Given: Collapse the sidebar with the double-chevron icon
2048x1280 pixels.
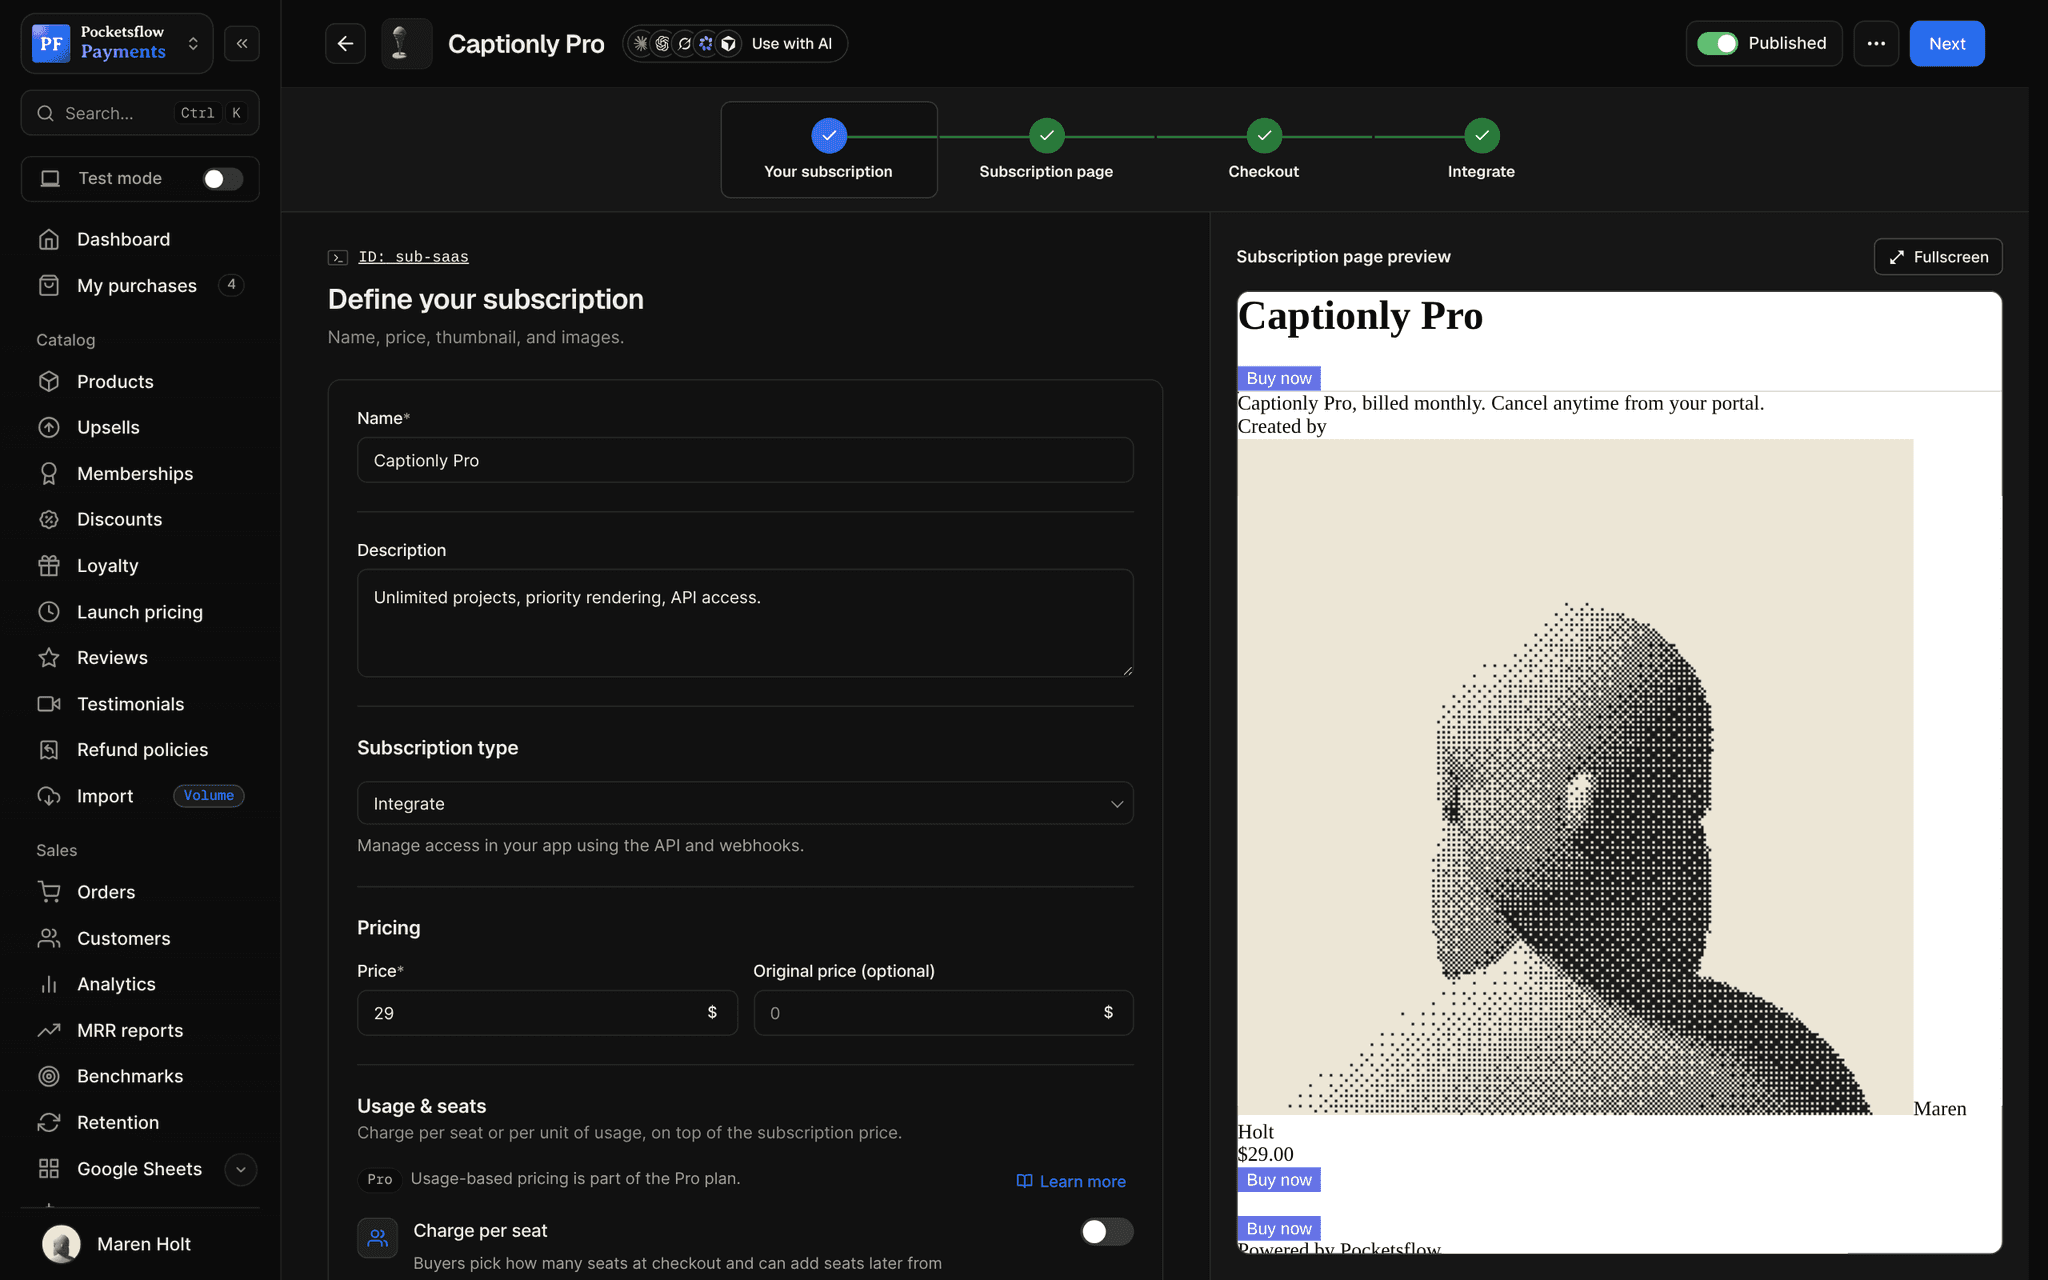Looking at the screenshot, I should tap(242, 44).
